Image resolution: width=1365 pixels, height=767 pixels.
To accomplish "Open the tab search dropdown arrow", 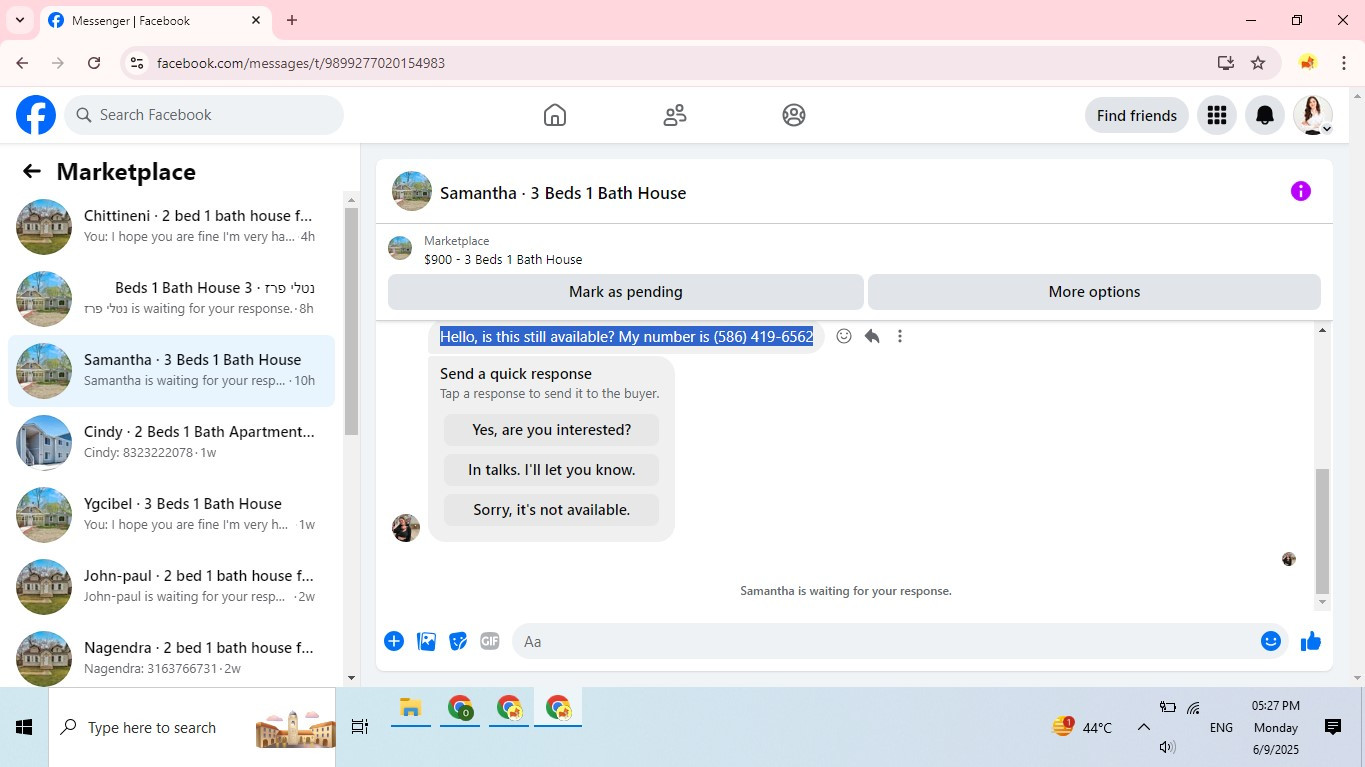I will tap(19, 20).
